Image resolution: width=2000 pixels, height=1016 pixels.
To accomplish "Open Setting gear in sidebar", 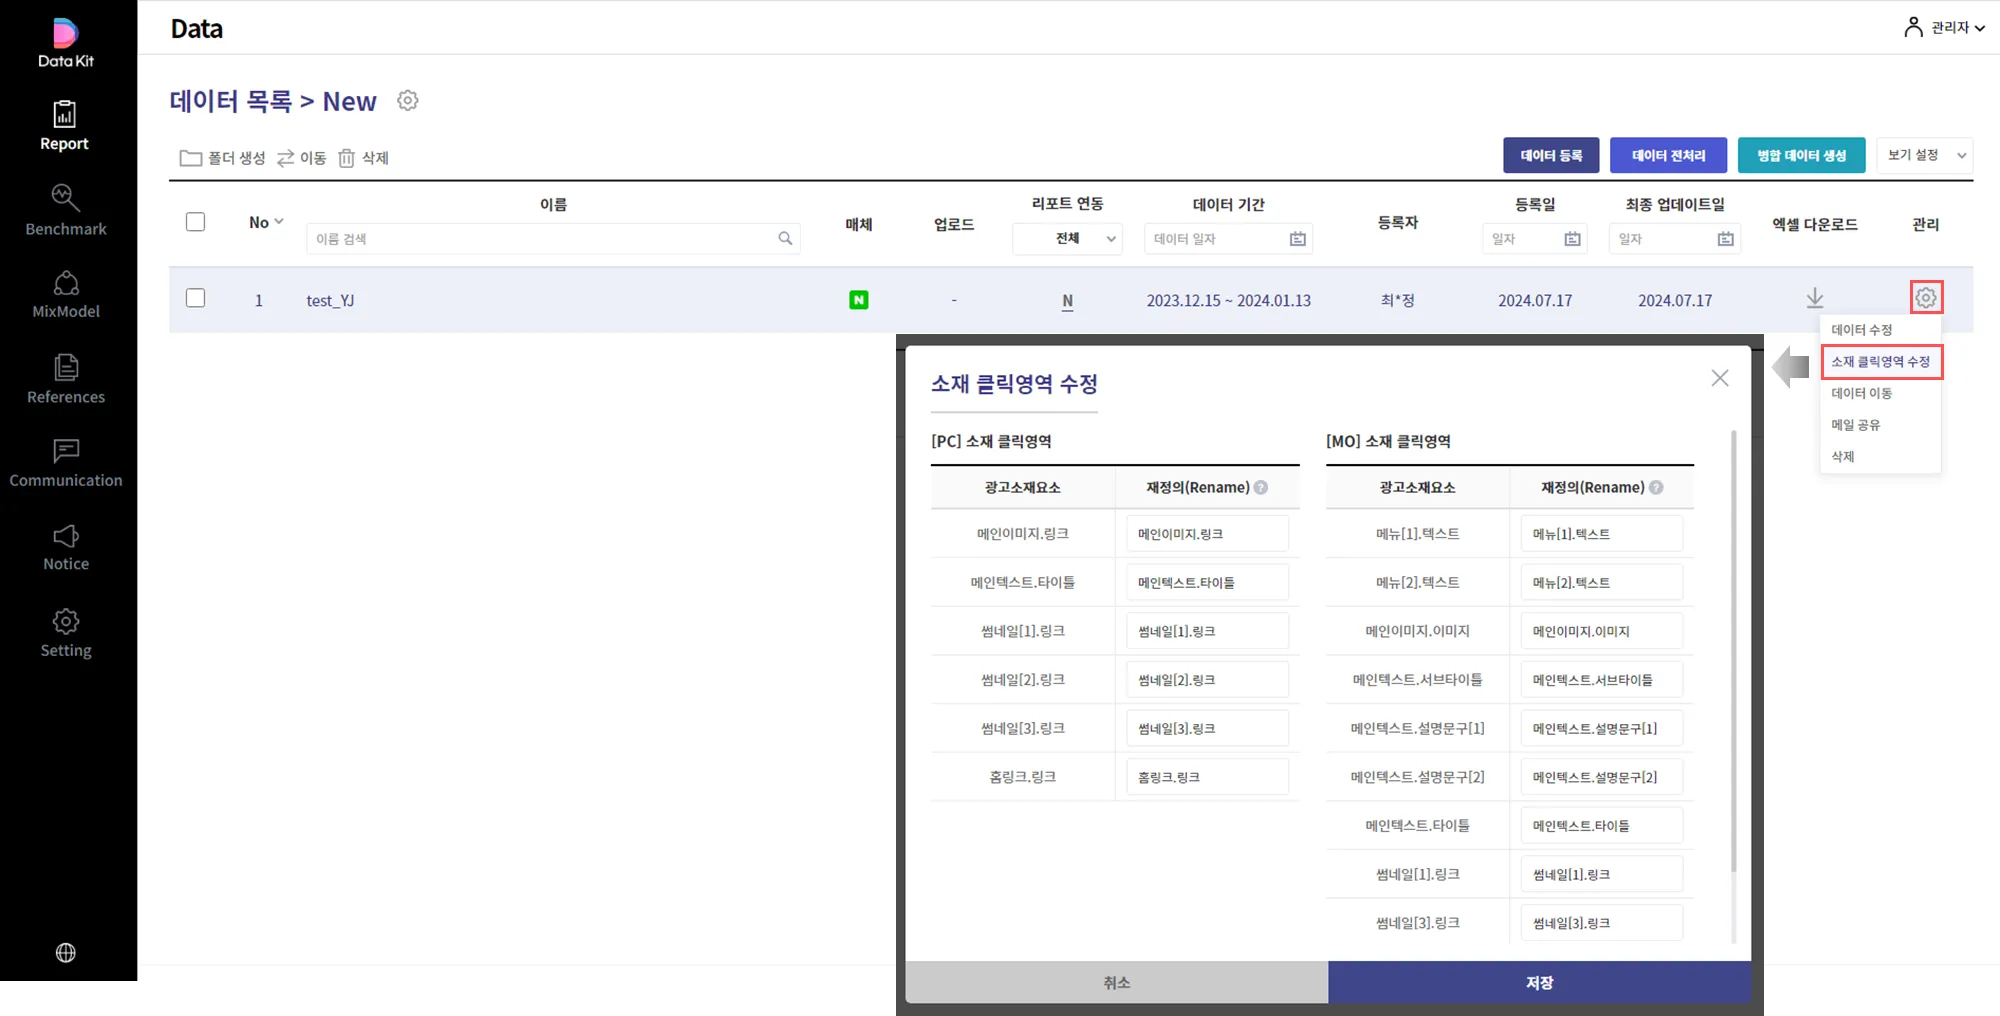I will click(66, 621).
